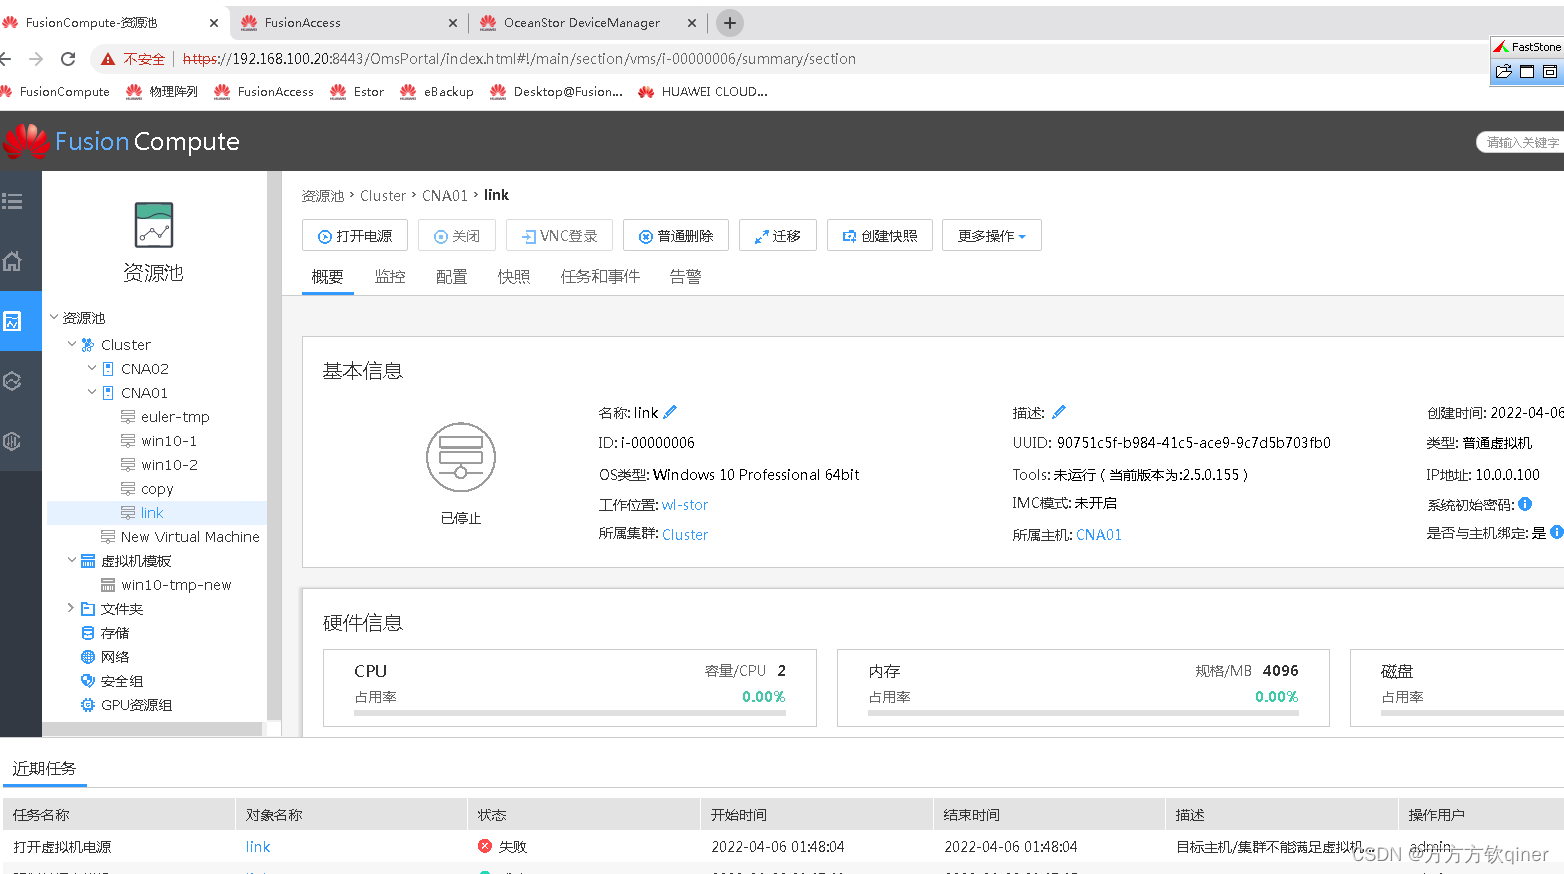This screenshot has height=874, width=1564.
Task: Click the not-secure warning icon
Action: [108, 59]
